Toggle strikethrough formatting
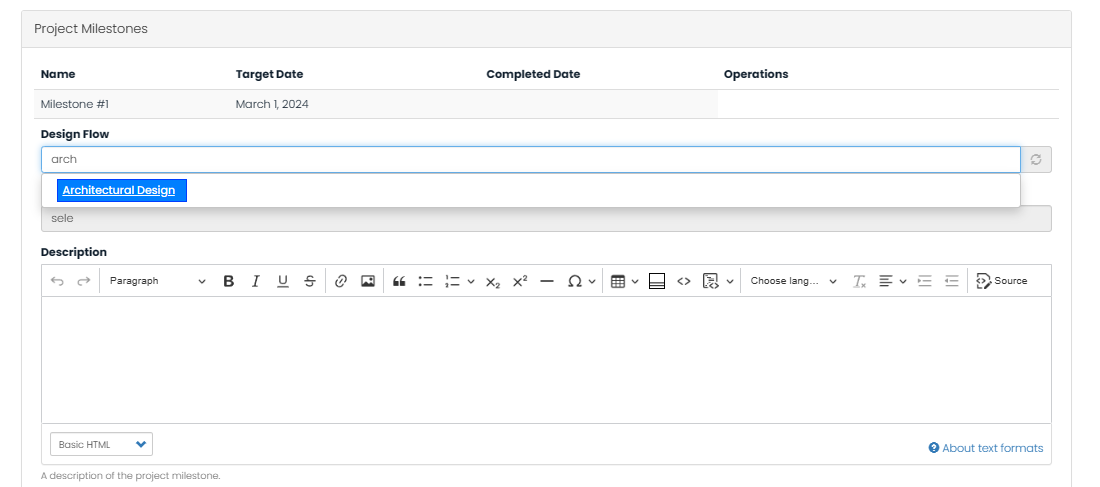The width and height of the screenshot is (1100, 487). [309, 281]
